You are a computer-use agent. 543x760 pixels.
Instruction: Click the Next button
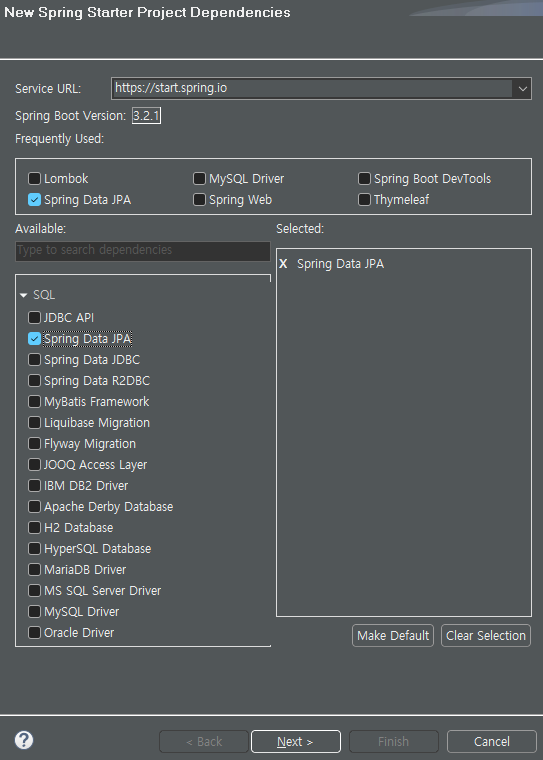pyautogui.click(x=296, y=742)
